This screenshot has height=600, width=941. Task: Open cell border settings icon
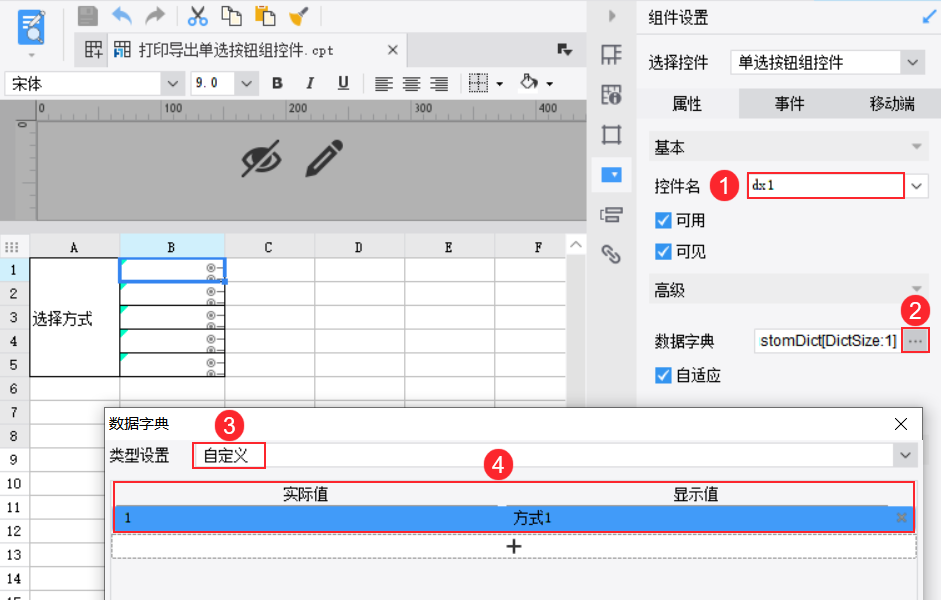[478, 83]
